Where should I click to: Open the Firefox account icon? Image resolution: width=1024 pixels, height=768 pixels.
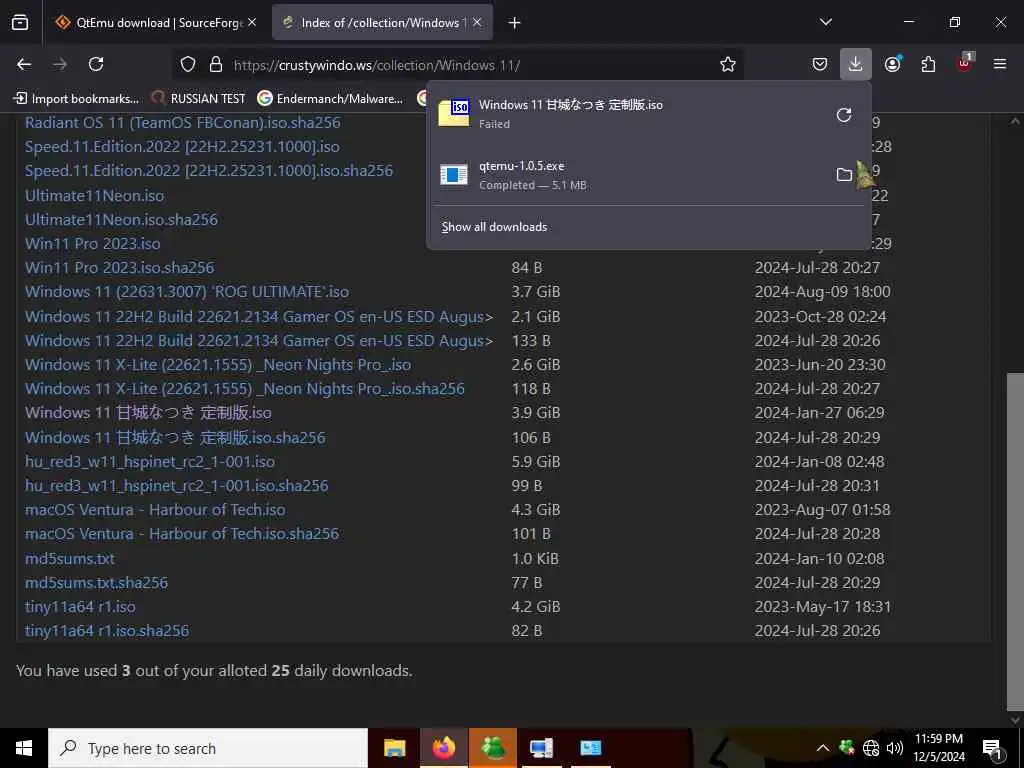click(893, 64)
